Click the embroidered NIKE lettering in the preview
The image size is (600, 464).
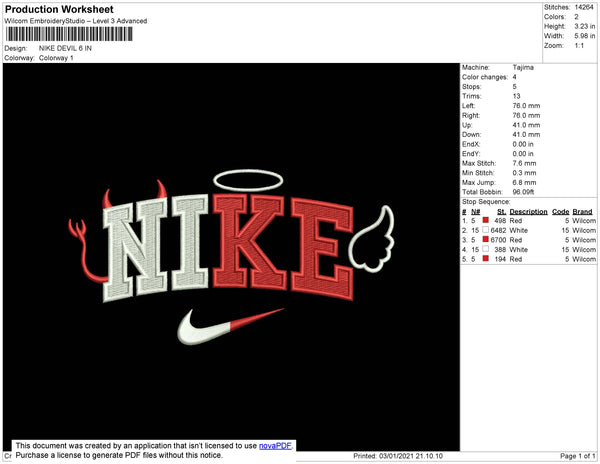click(228, 246)
